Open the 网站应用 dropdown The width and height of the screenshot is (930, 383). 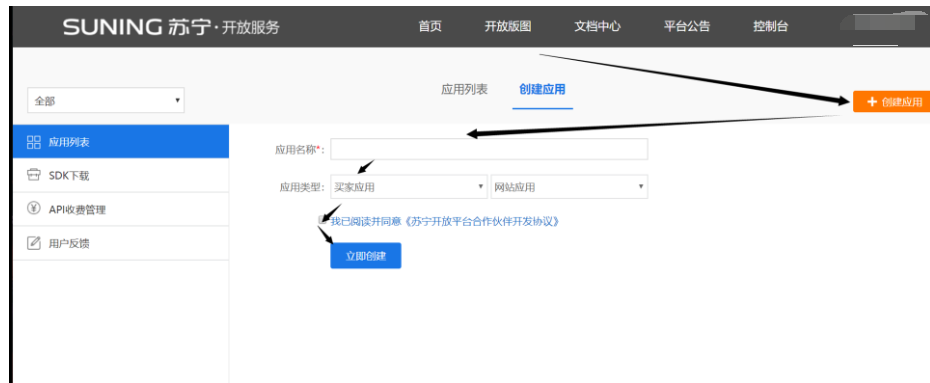pos(569,187)
